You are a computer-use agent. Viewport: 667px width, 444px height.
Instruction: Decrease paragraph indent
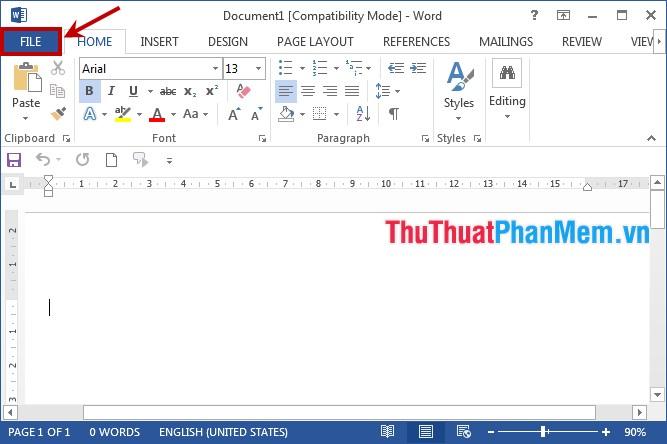click(396, 68)
